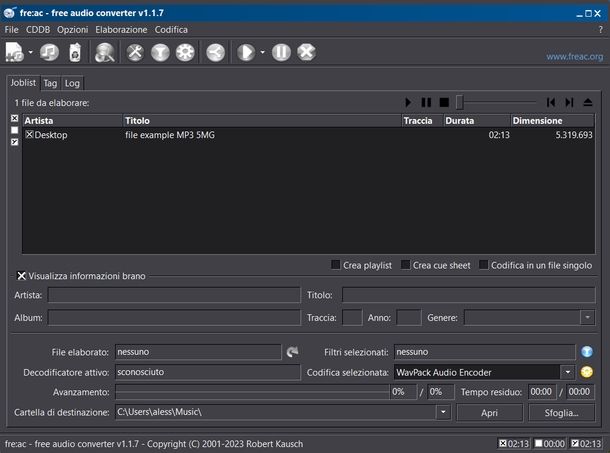Open the Cartella di destinazione dropdown
Viewport: 610px width, 453px height.
[442, 412]
